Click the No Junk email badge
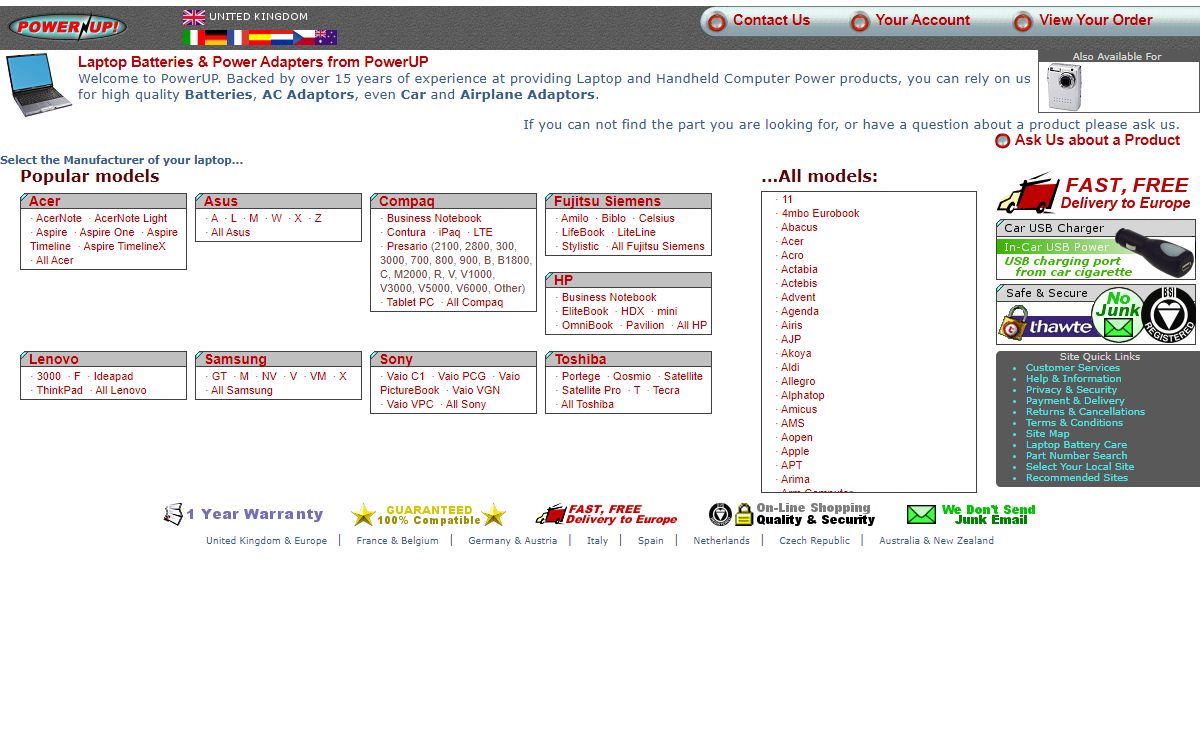Screen dimensions: 1200x740 (x=1116, y=315)
